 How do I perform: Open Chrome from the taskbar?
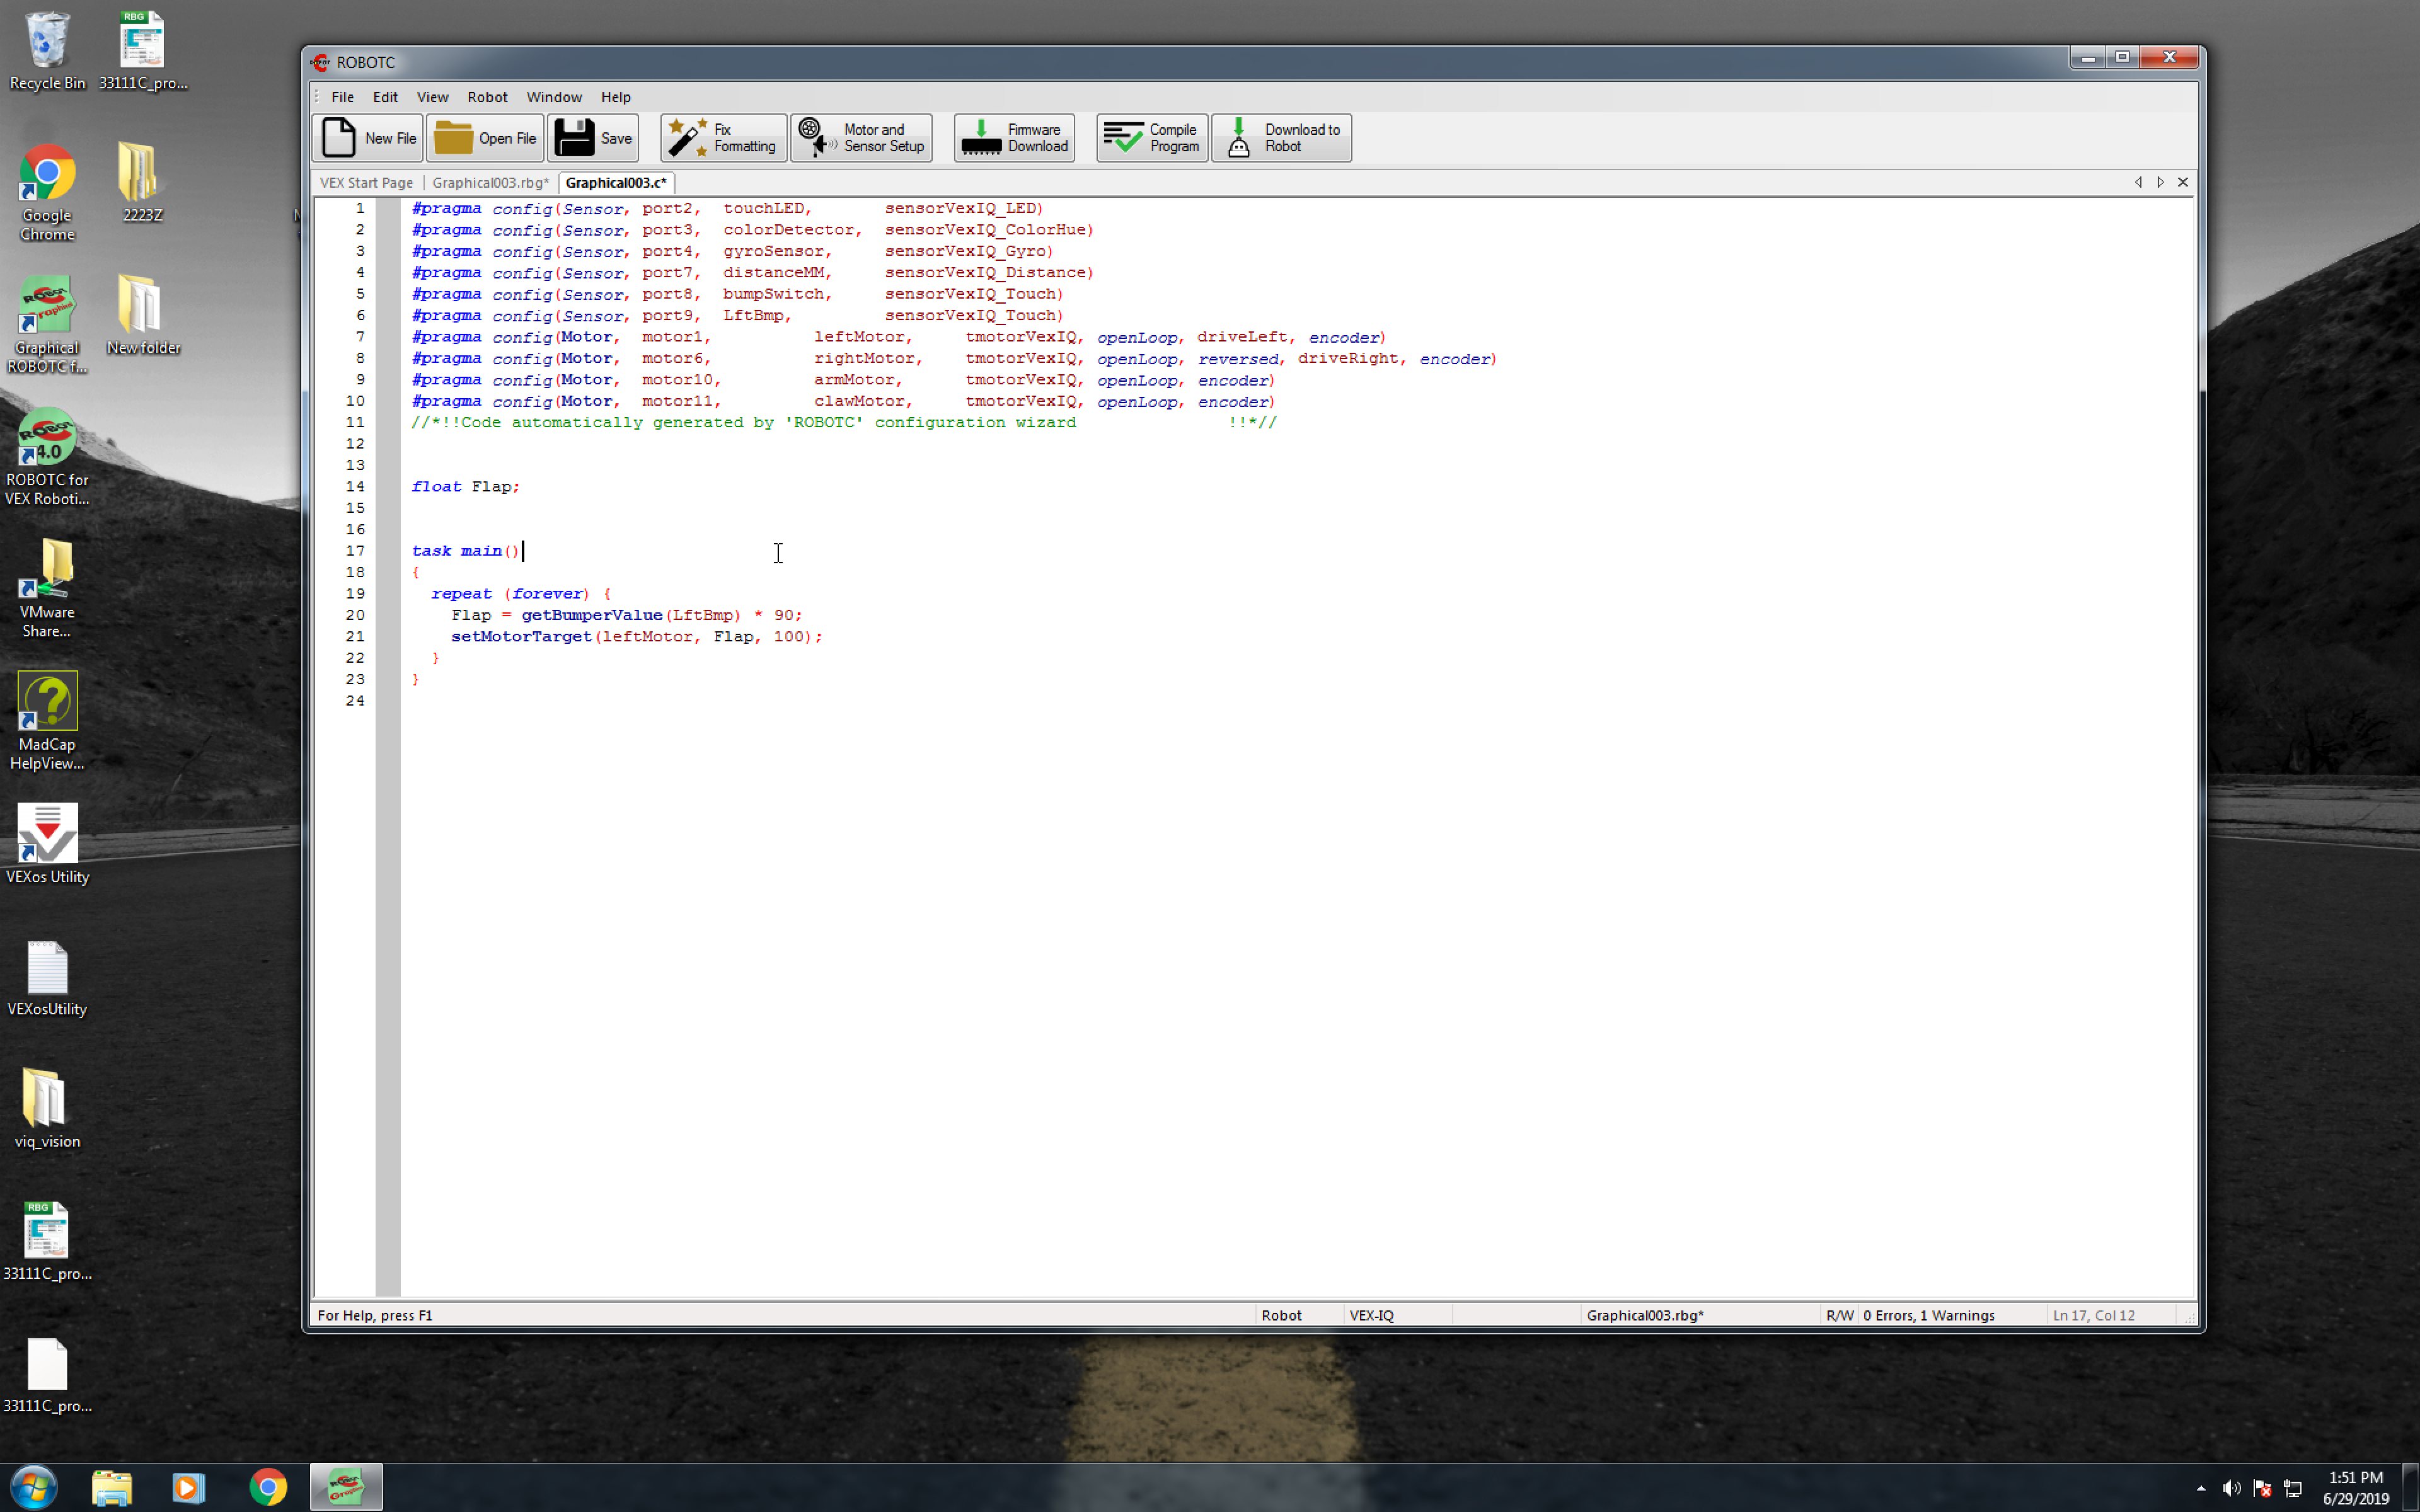(268, 1488)
